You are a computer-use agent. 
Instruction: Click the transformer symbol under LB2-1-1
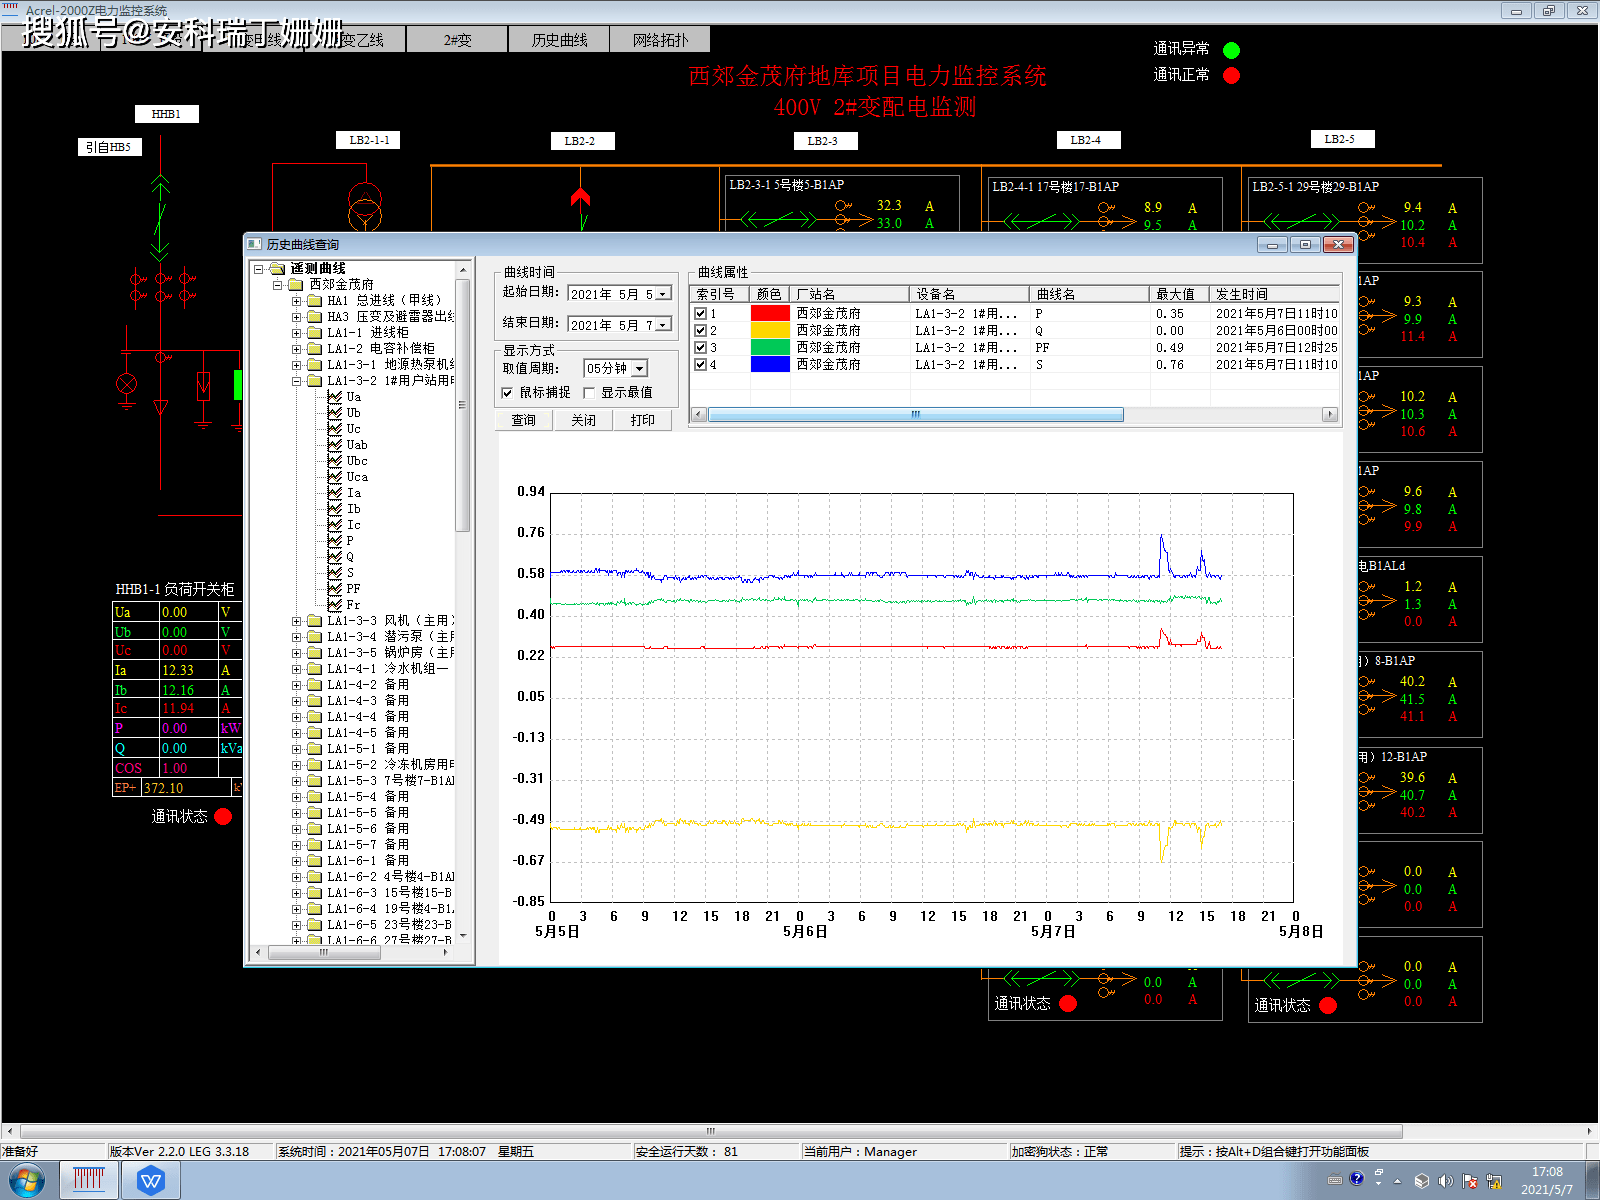point(364,205)
